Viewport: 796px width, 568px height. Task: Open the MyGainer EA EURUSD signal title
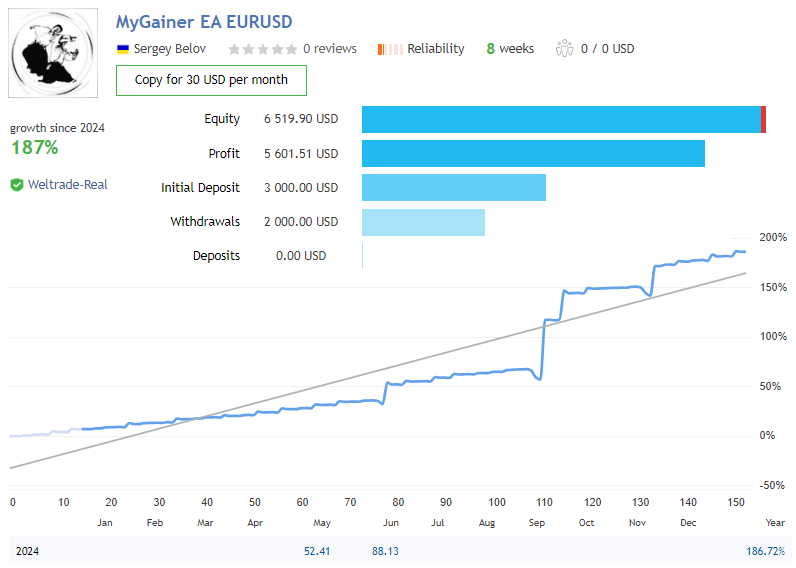tap(204, 22)
